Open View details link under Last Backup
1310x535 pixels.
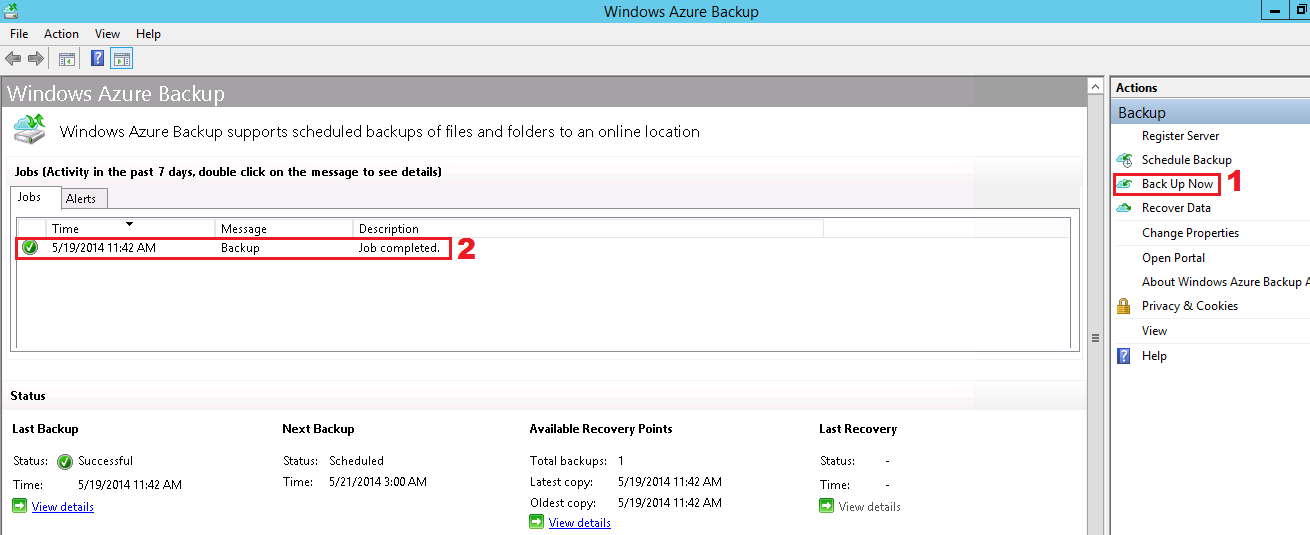[x=63, y=507]
